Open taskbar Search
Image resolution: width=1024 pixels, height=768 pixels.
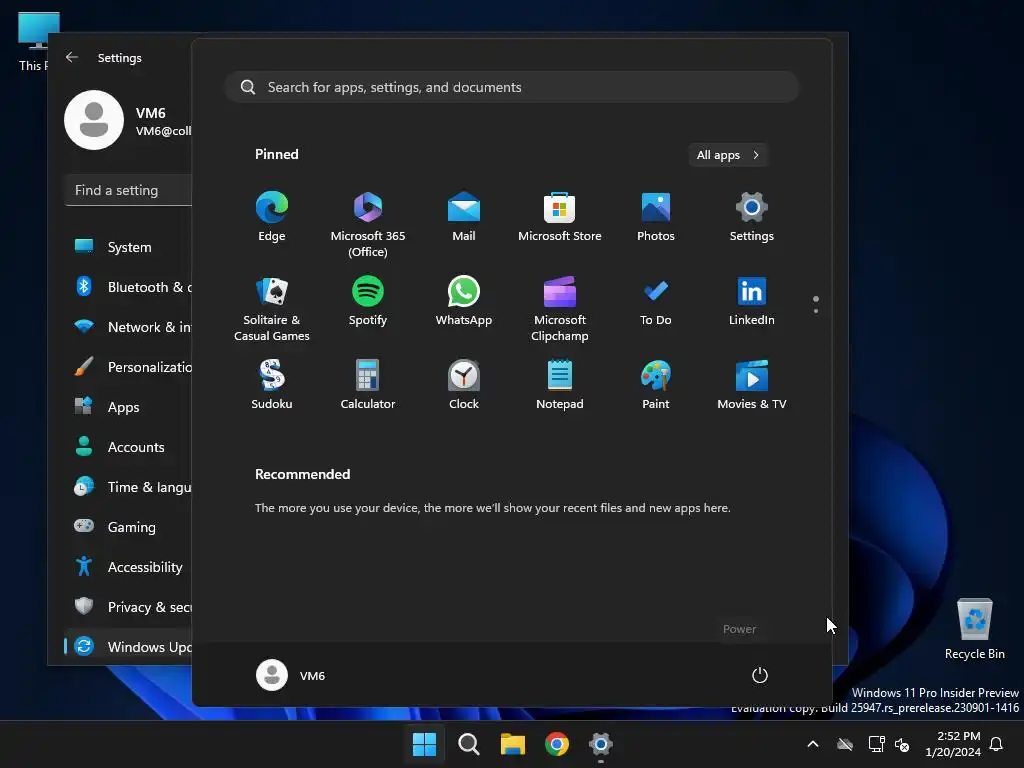click(x=468, y=744)
